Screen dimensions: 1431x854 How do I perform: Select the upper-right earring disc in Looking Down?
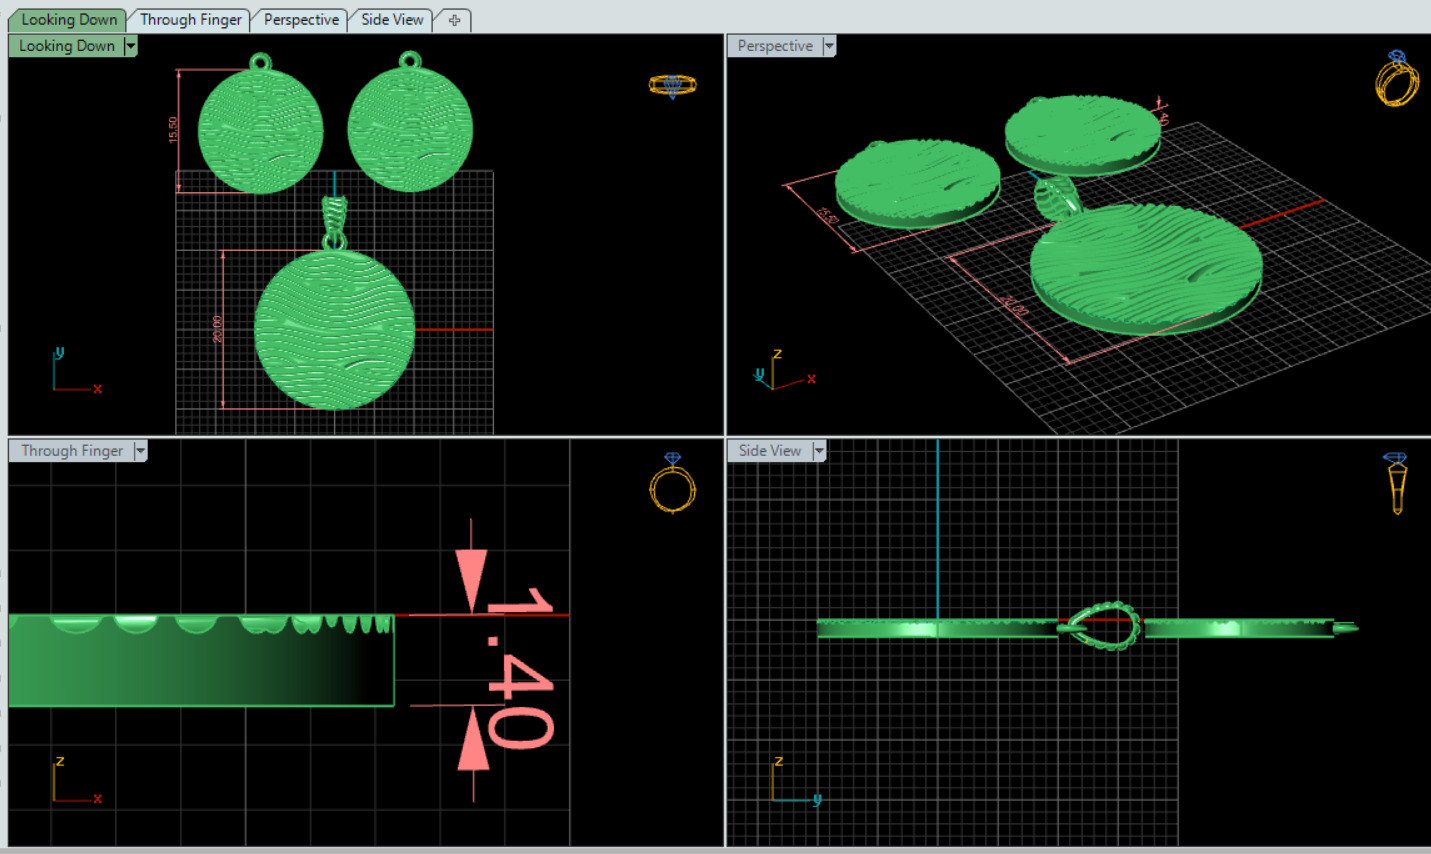pos(410,130)
